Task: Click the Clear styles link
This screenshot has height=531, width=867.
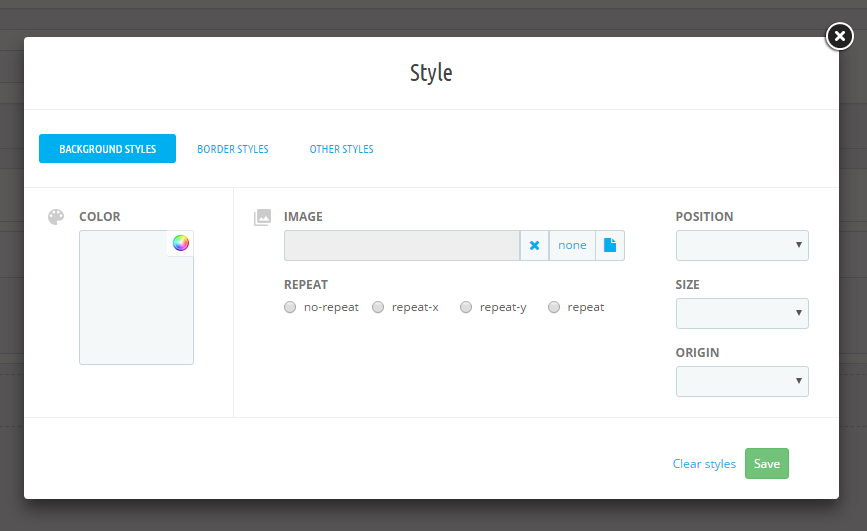Action: pyautogui.click(x=704, y=464)
